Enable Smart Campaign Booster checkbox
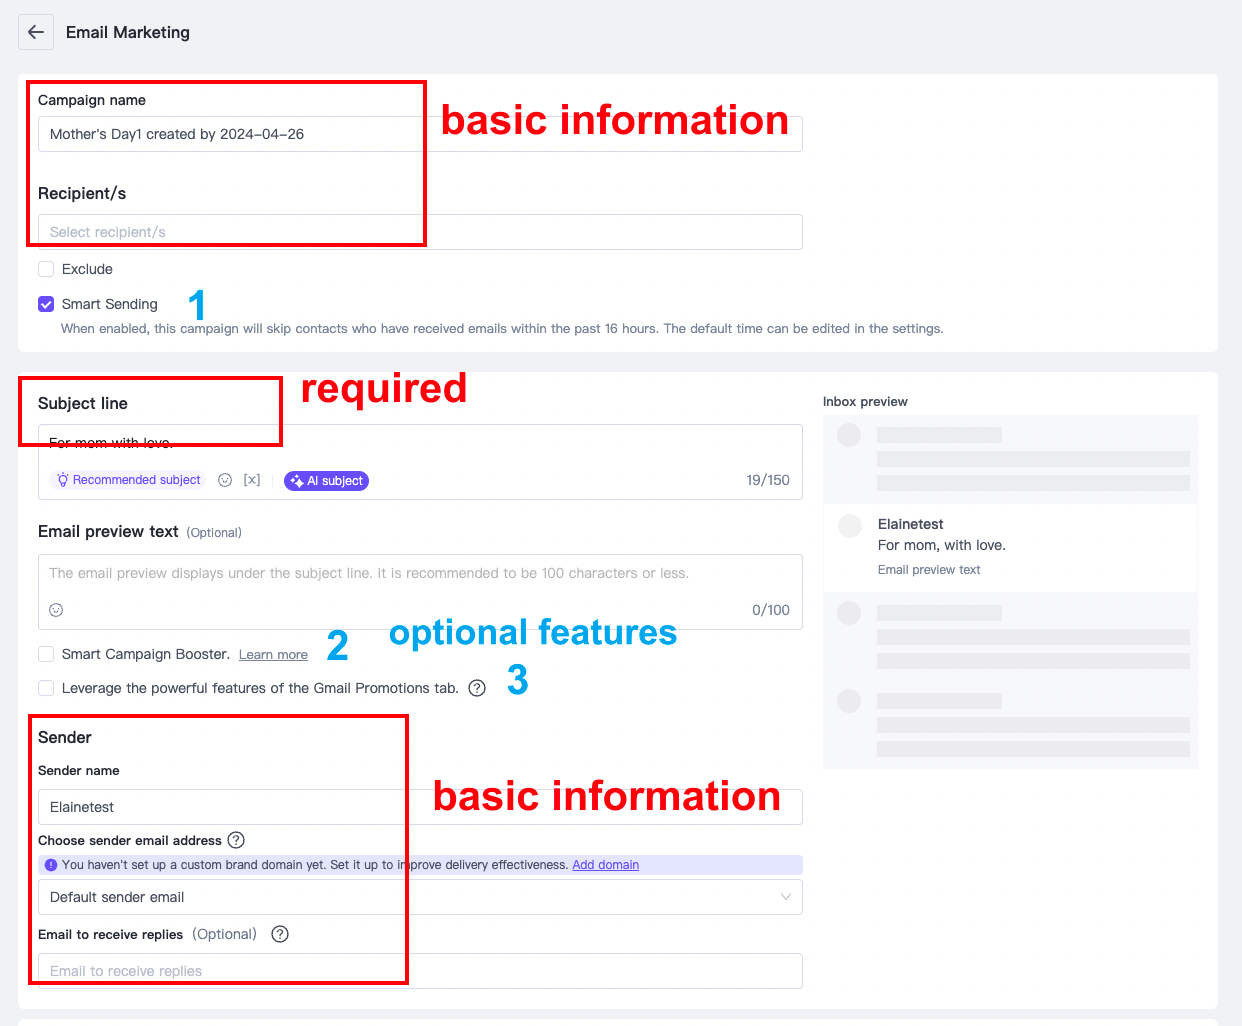 (46, 654)
